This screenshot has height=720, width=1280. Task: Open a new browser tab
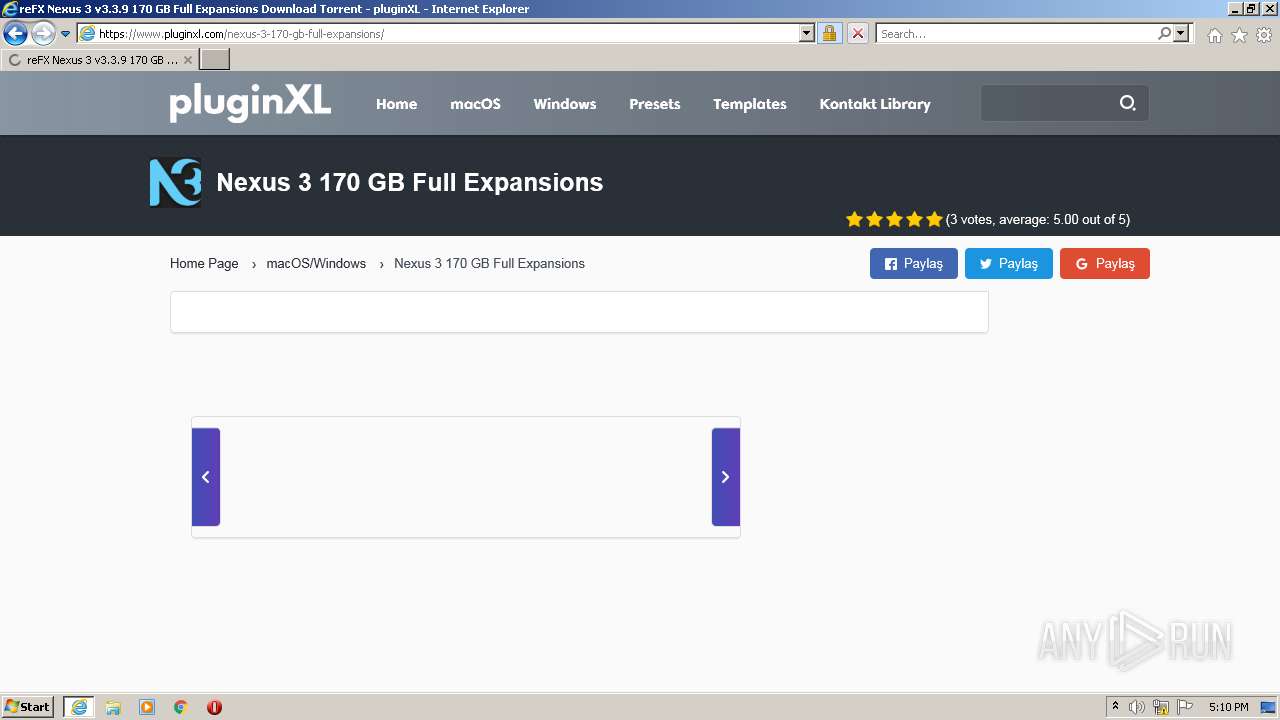pyautogui.click(x=215, y=60)
